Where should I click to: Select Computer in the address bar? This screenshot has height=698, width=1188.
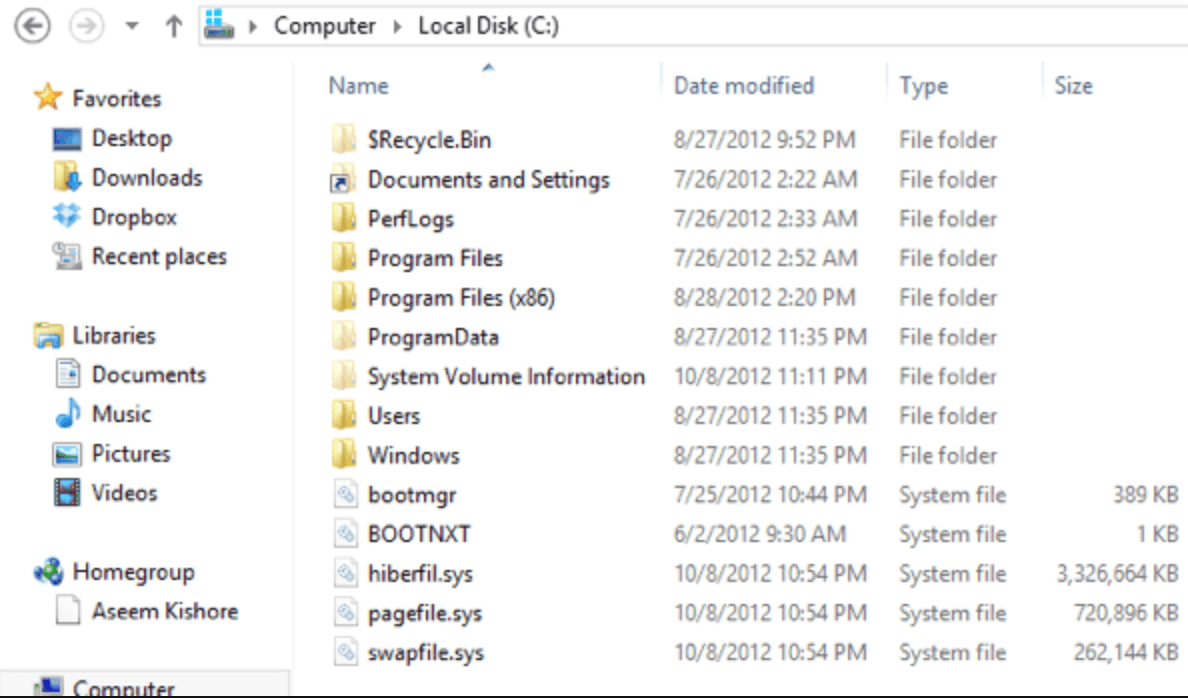click(324, 26)
